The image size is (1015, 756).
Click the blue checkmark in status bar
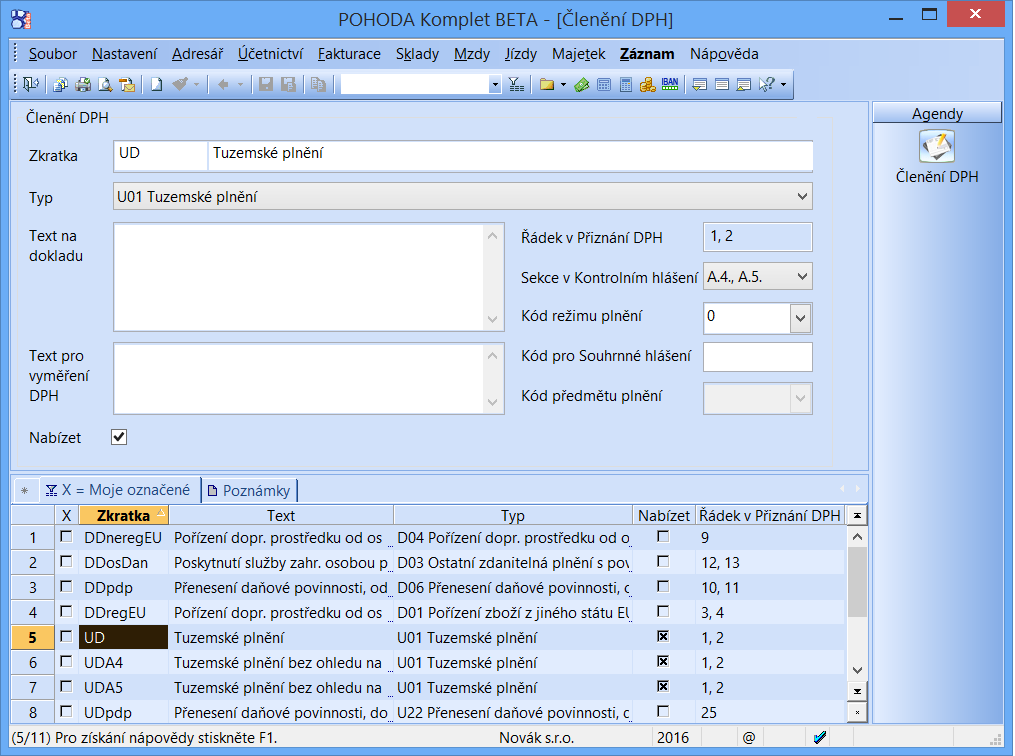tap(820, 737)
